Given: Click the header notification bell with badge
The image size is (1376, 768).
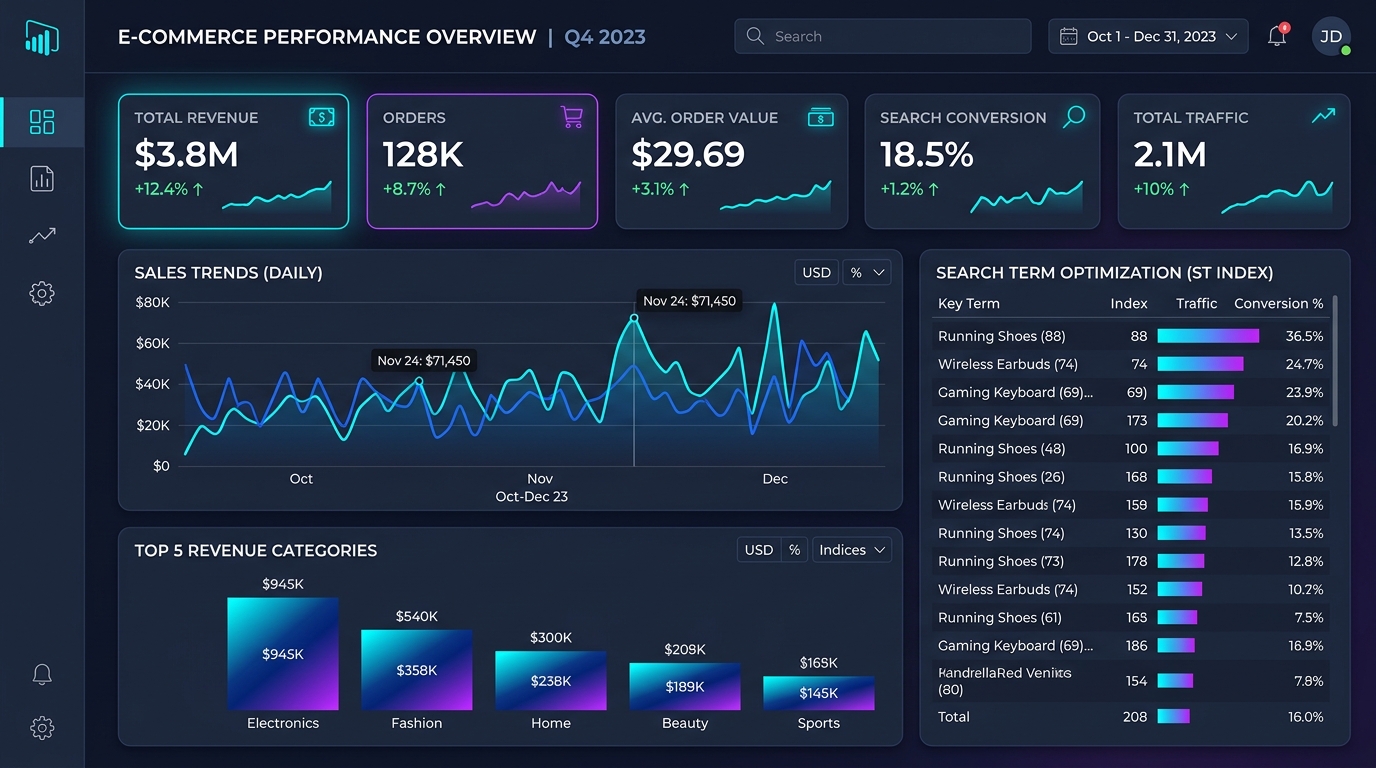Looking at the screenshot, I should pyautogui.click(x=1277, y=36).
